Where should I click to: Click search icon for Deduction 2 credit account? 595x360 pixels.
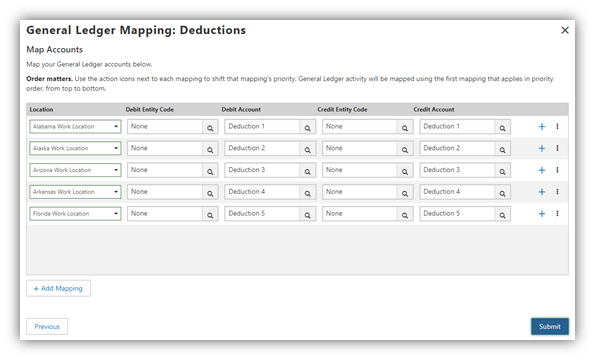[x=502, y=149]
